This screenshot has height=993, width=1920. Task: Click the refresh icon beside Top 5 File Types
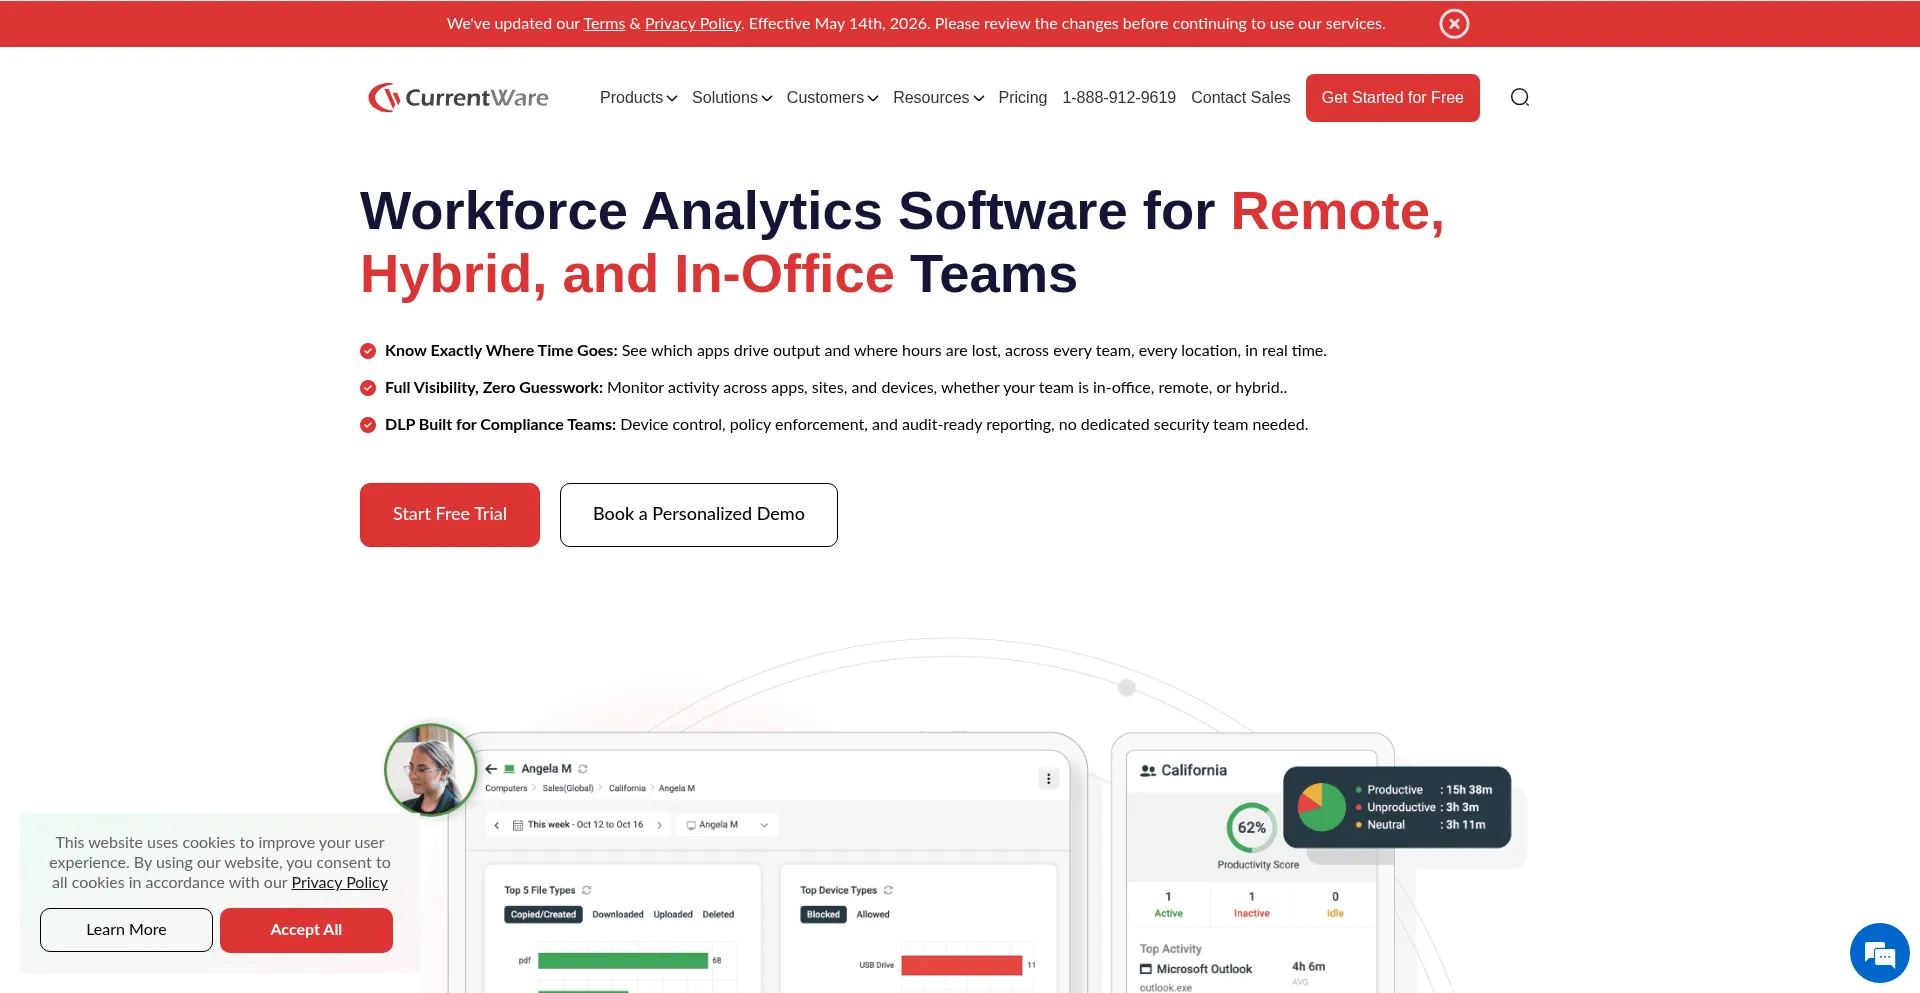click(587, 890)
